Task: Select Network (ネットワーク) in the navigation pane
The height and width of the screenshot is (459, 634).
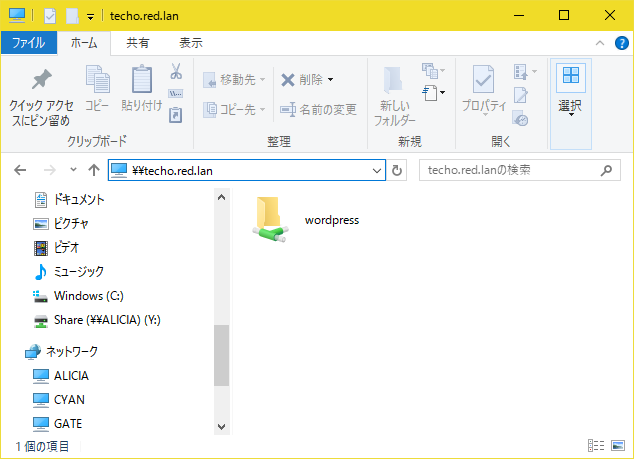Action: 61,351
